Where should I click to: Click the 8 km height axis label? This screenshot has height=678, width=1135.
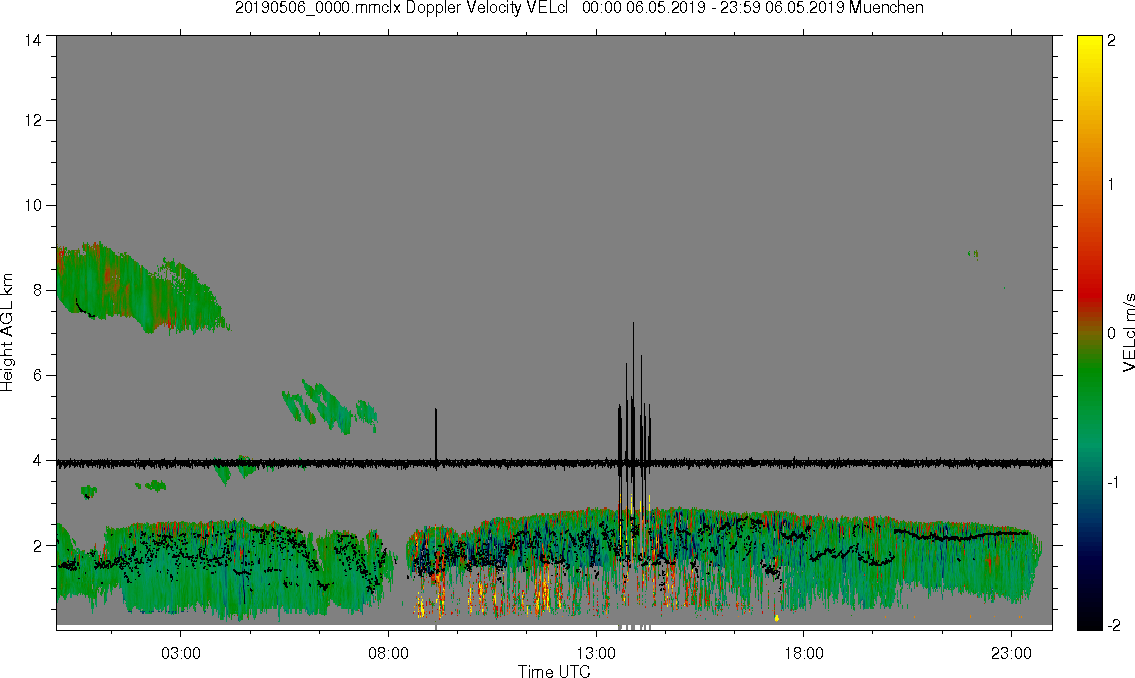37,290
